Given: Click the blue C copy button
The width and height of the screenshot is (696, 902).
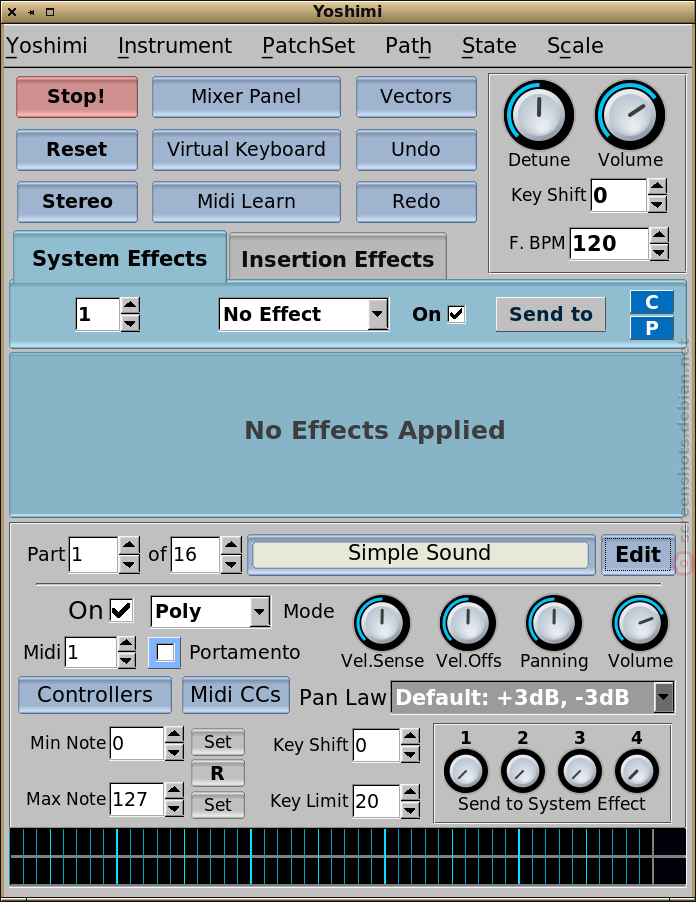Looking at the screenshot, I should point(652,302).
